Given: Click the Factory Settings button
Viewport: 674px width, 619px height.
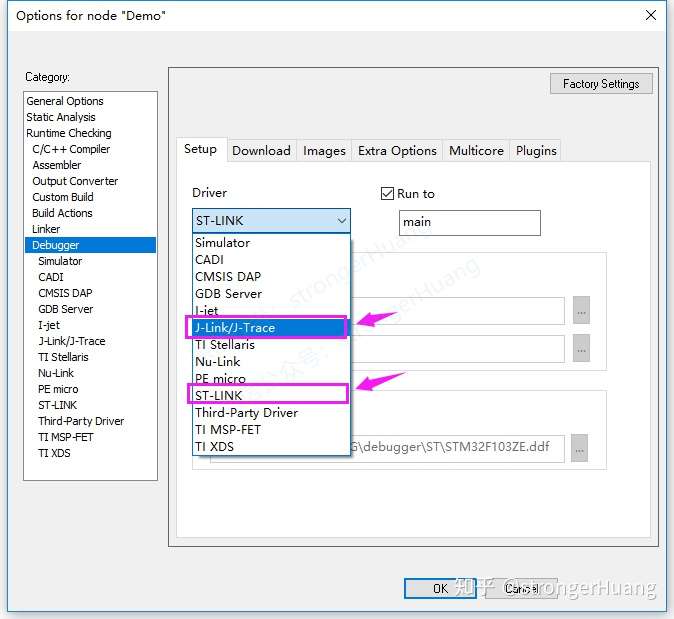Looking at the screenshot, I should pos(601,84).
